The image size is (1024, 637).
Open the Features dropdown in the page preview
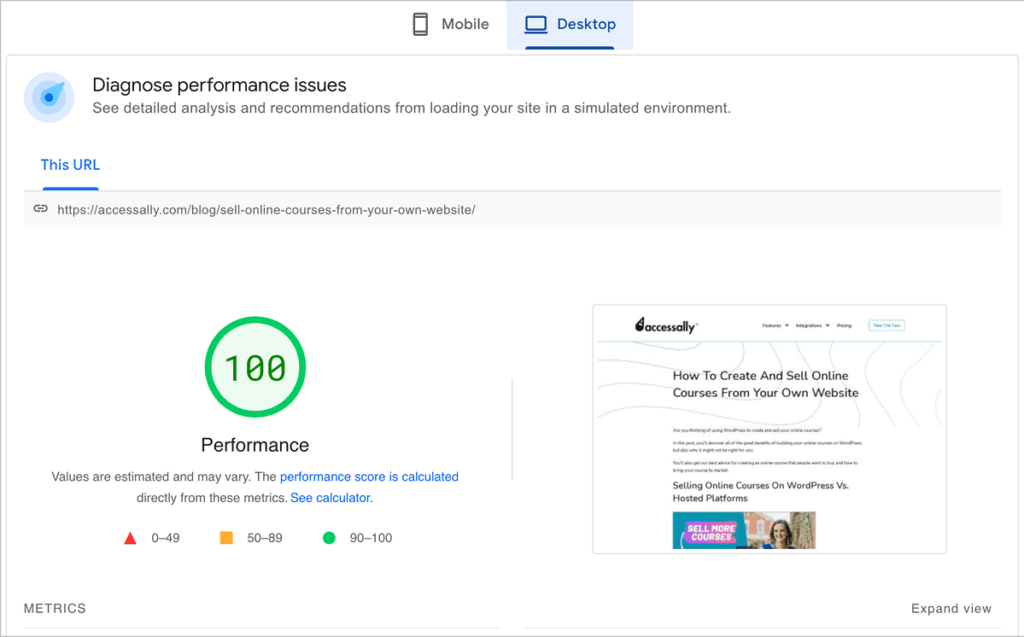770,325
